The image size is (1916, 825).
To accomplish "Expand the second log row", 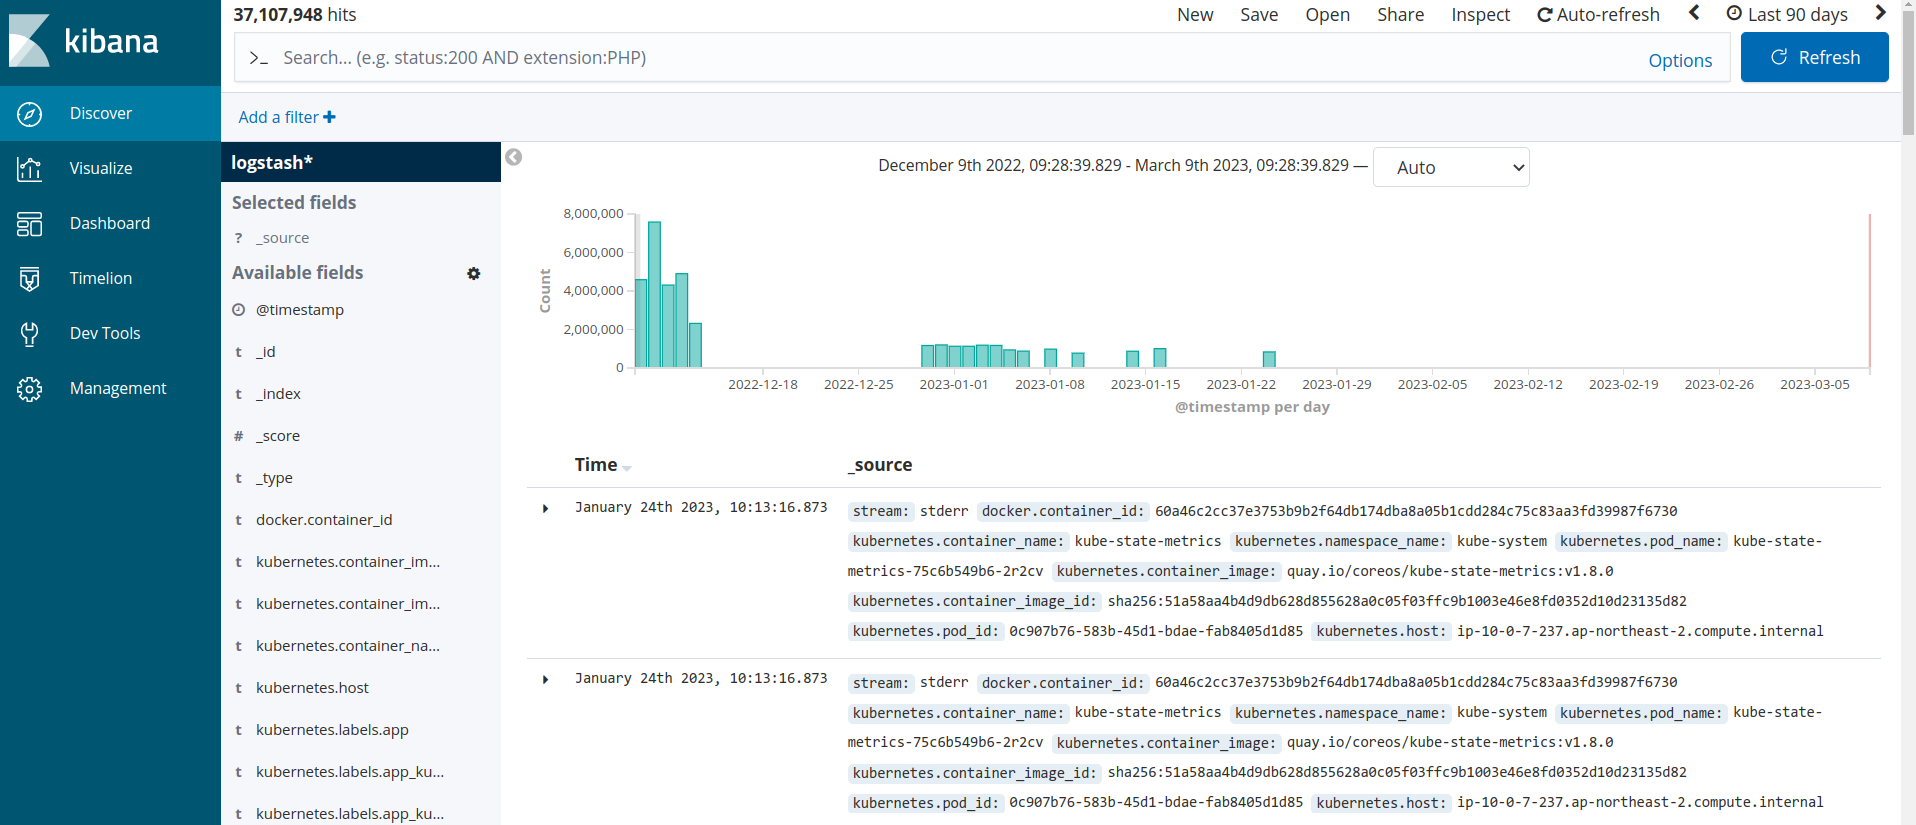I will click(x=546, y=680).
